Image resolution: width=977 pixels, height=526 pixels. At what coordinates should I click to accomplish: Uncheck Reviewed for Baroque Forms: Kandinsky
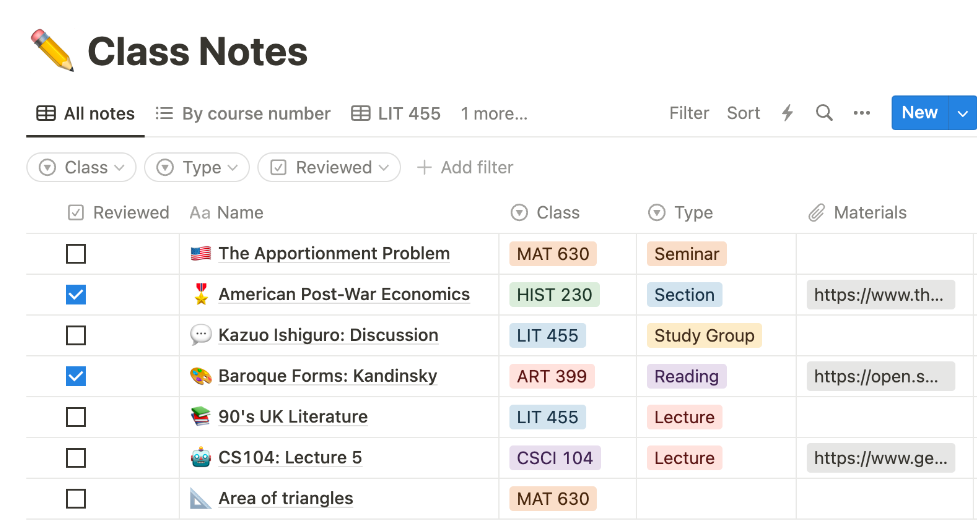tap(76, 376)
